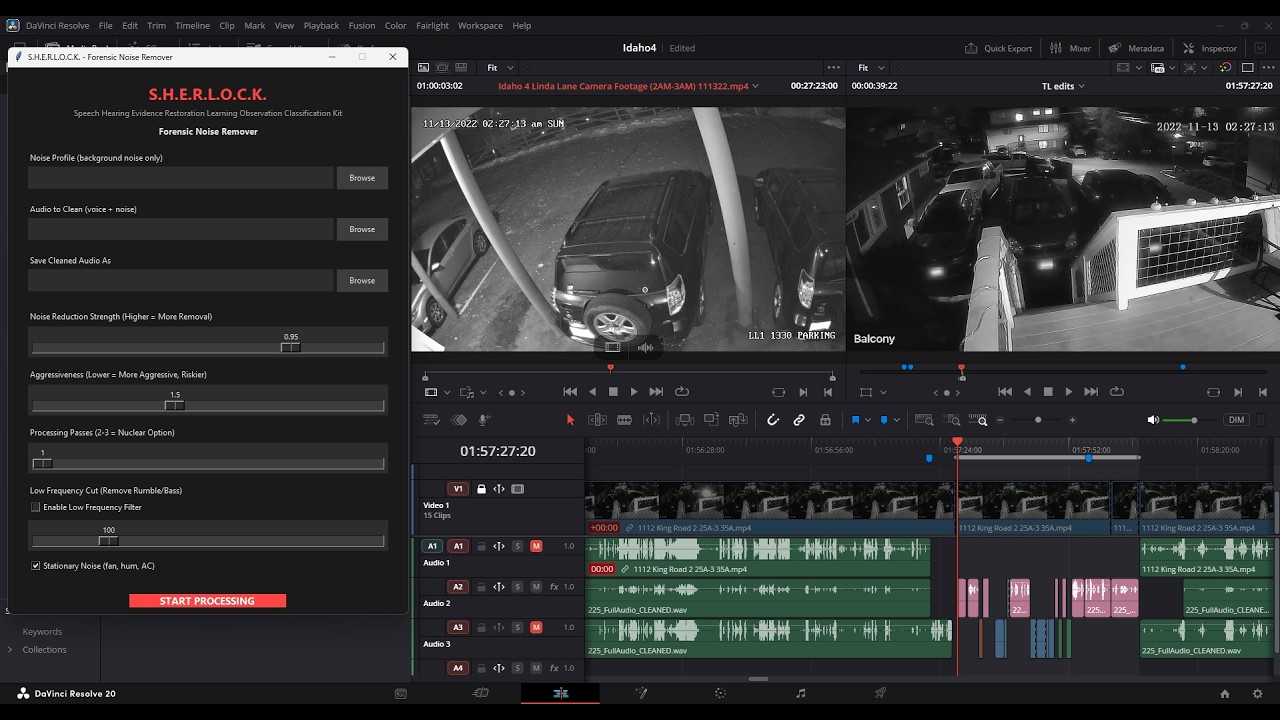1280x720 pixels.
Task: Toggle the DIM audio button
Action: point(1237,420)
